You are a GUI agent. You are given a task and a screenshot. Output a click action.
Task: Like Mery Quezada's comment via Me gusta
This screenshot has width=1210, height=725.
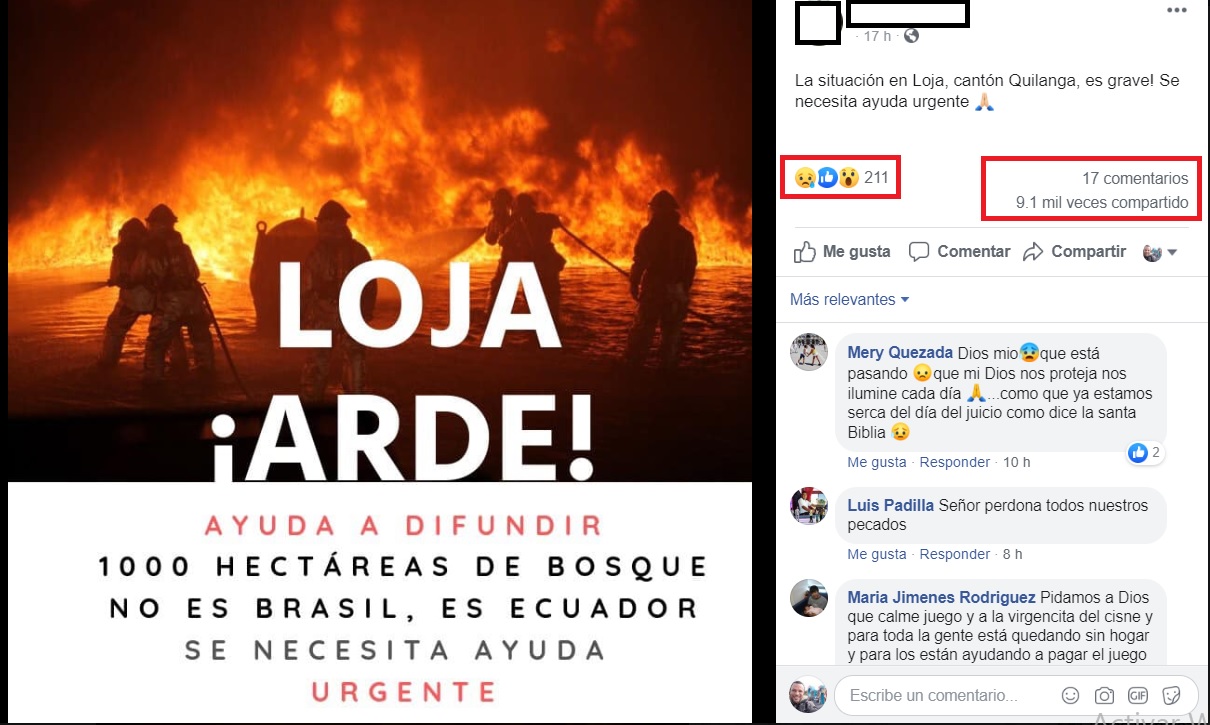pos(877,462)
